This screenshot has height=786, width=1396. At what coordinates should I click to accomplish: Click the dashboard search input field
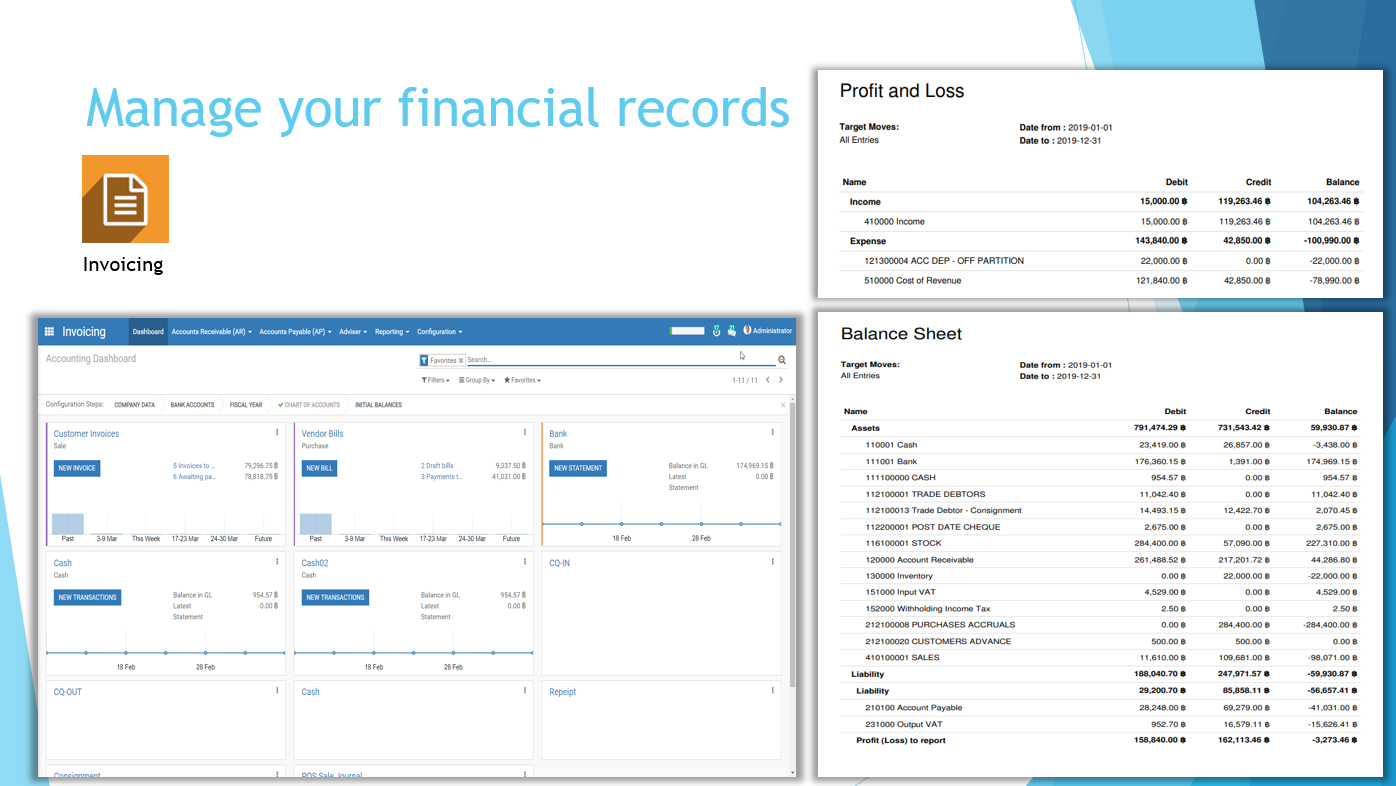(x=620, y=360)
